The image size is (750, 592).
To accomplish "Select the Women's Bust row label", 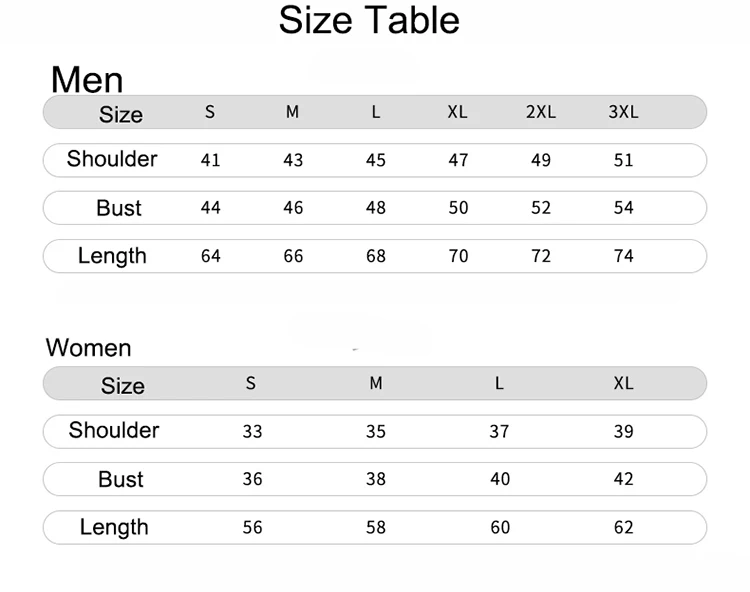I will click(x=121, y=480).
